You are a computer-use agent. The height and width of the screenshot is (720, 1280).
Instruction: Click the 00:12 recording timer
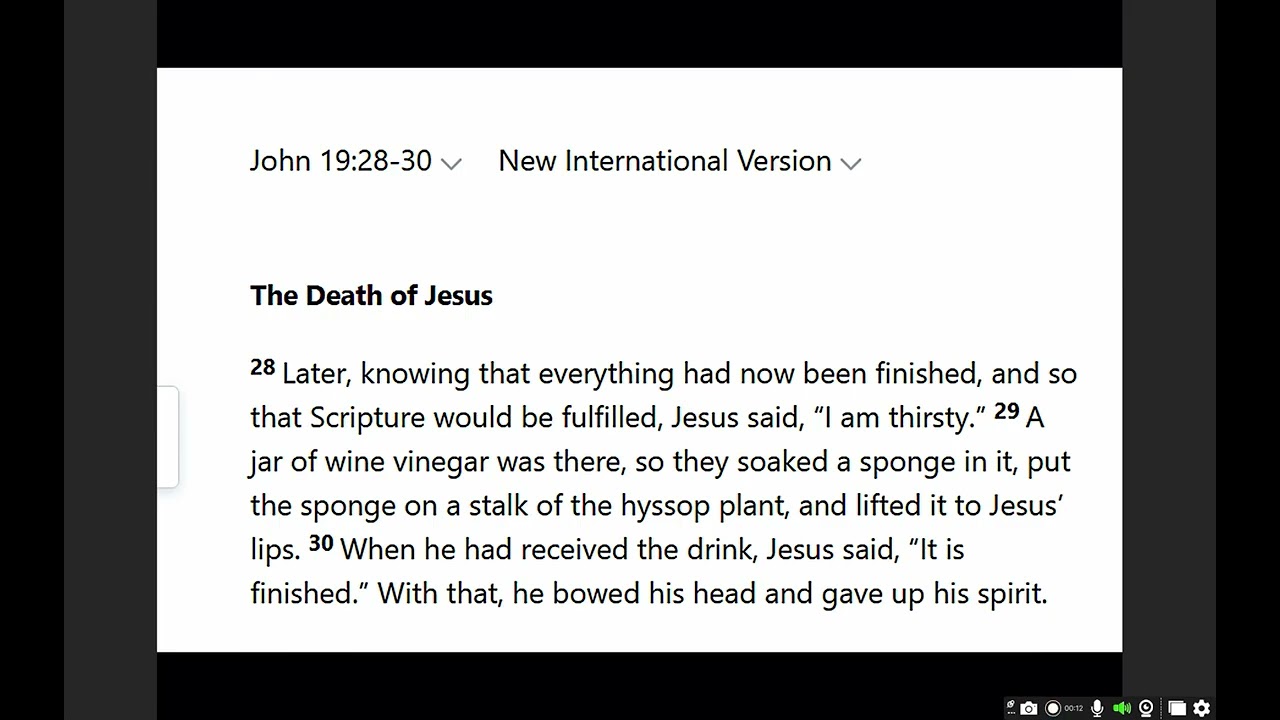point(1073,708)
